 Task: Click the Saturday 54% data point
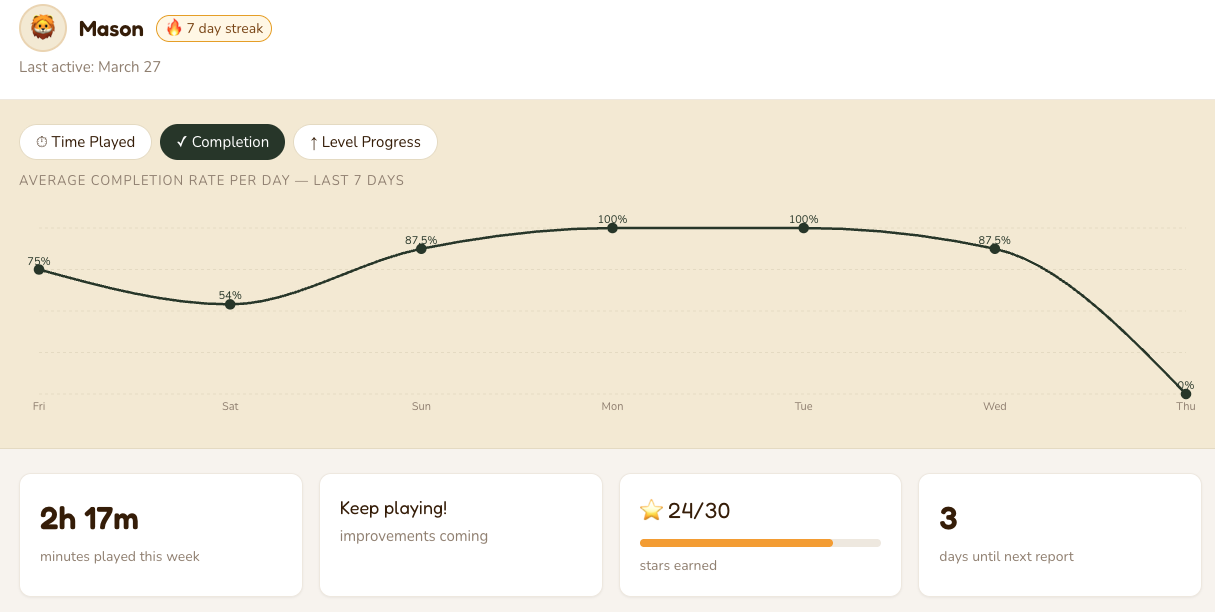[x=230, y=304]
